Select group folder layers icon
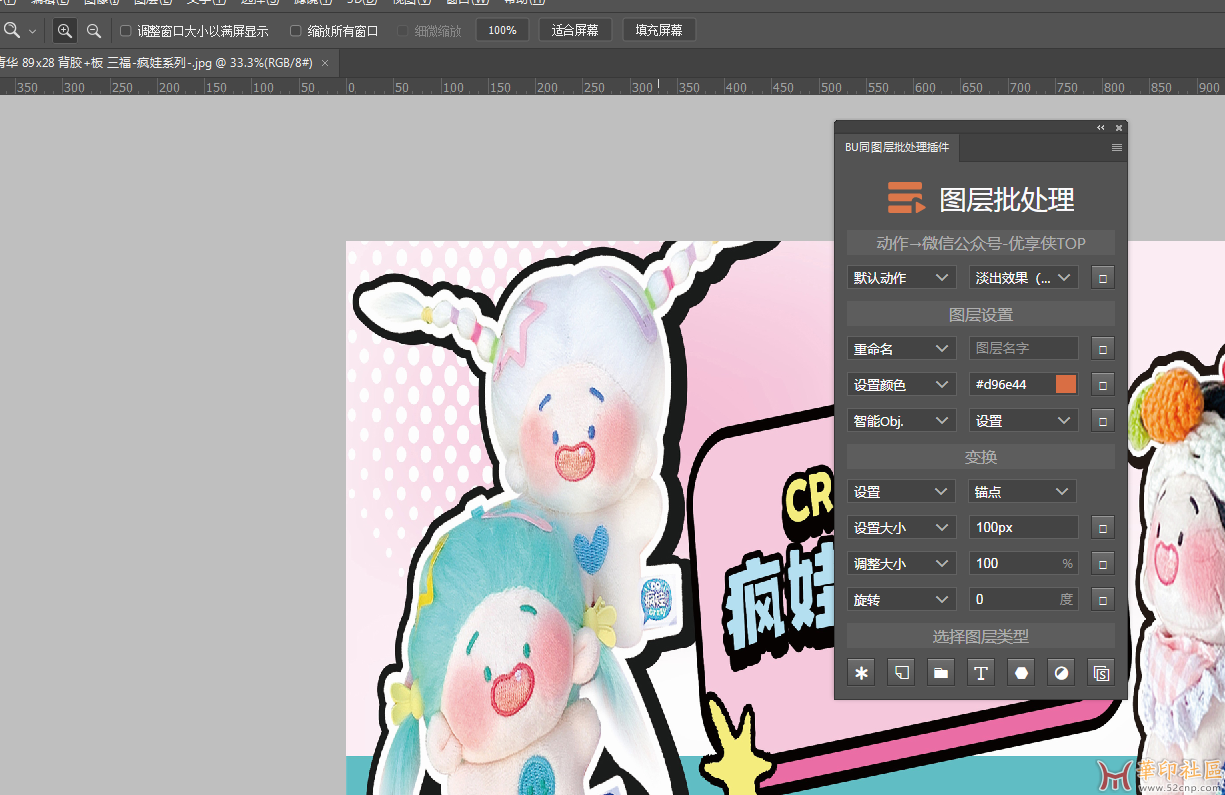This screenshot has width=1225, height=795. tap(941, 673)
